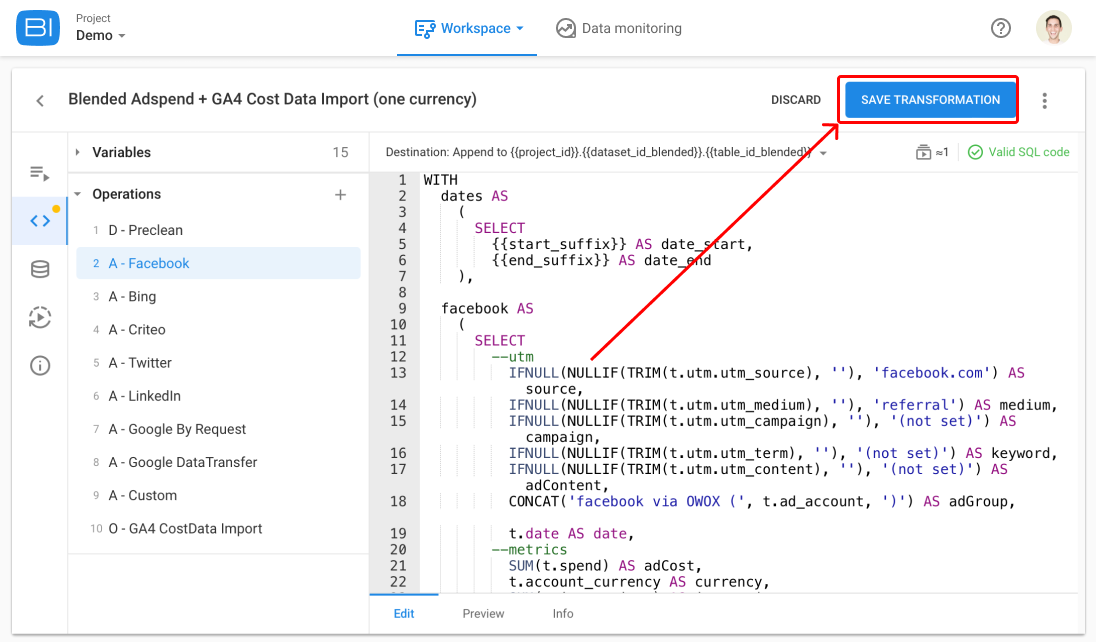Go back using the left chevron

point(40,101)
